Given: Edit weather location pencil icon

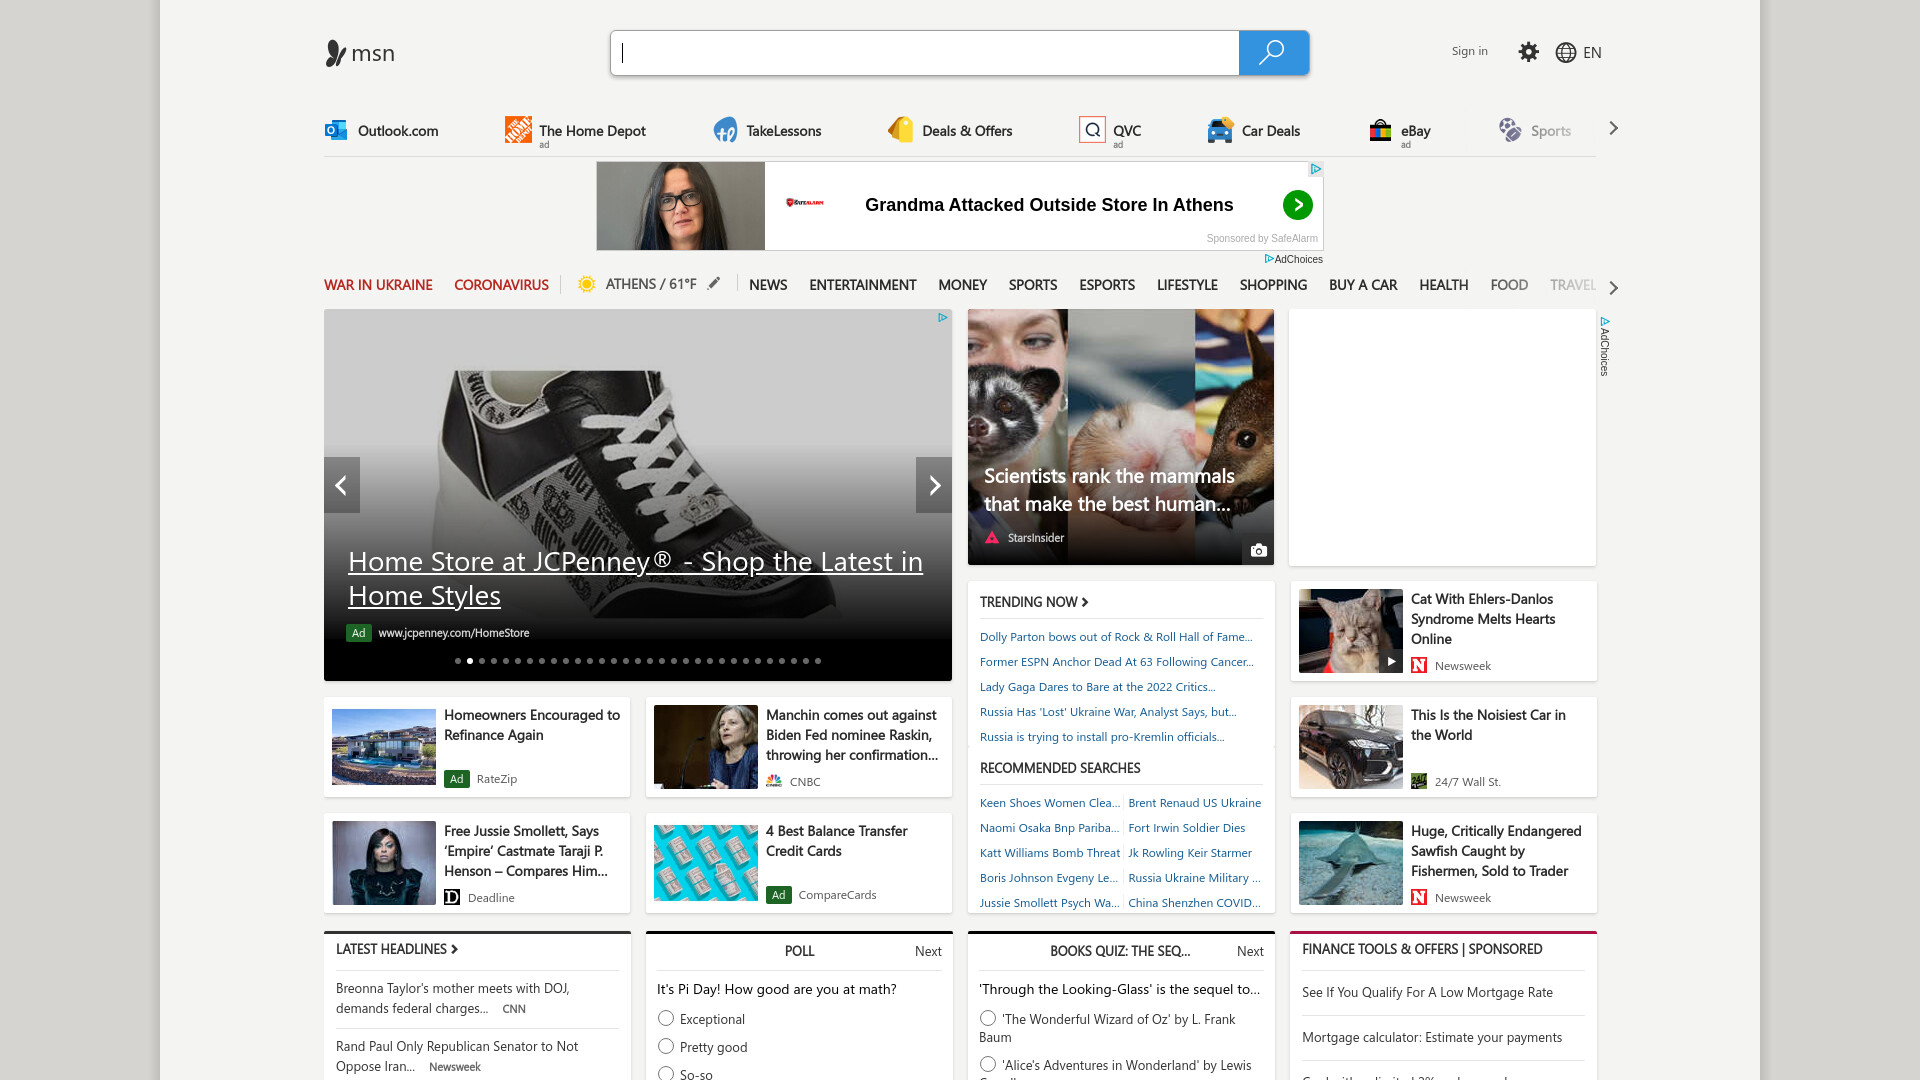Looking at the screenshot, I should tap(714, 284).
